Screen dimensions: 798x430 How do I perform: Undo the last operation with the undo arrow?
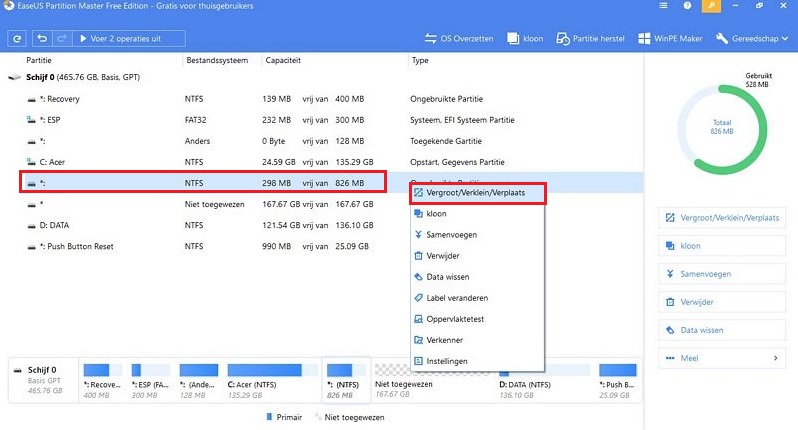click(x=42, y=39)
